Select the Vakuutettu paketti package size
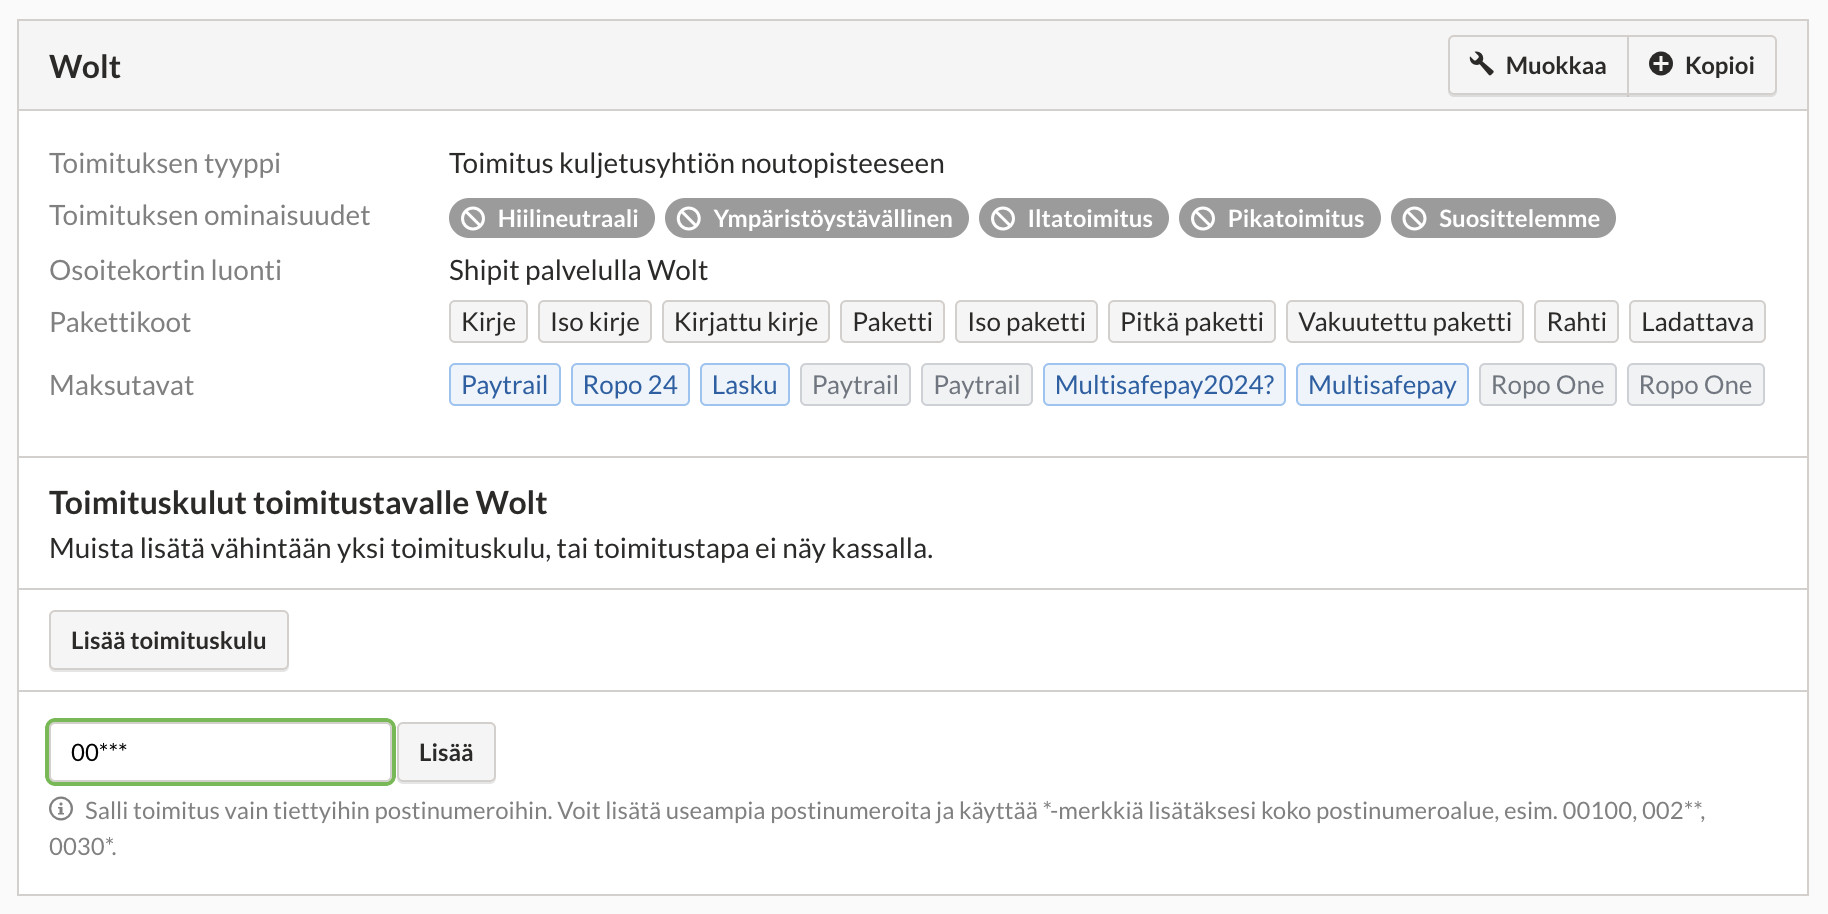The image size is (1828, 914). (1405, 322)
